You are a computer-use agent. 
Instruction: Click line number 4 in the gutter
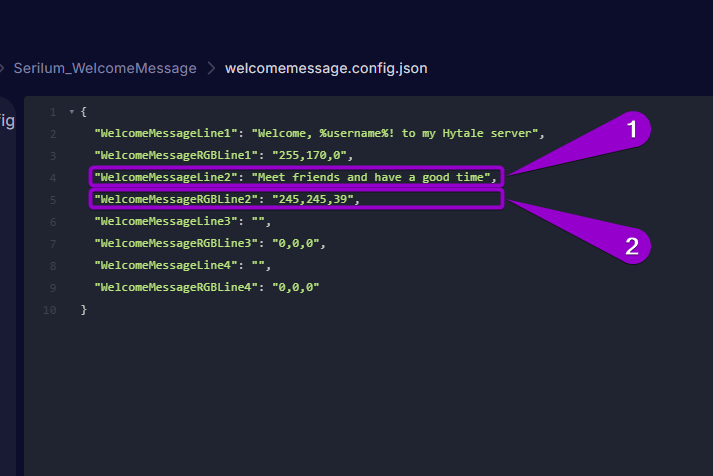pos(53,178)
